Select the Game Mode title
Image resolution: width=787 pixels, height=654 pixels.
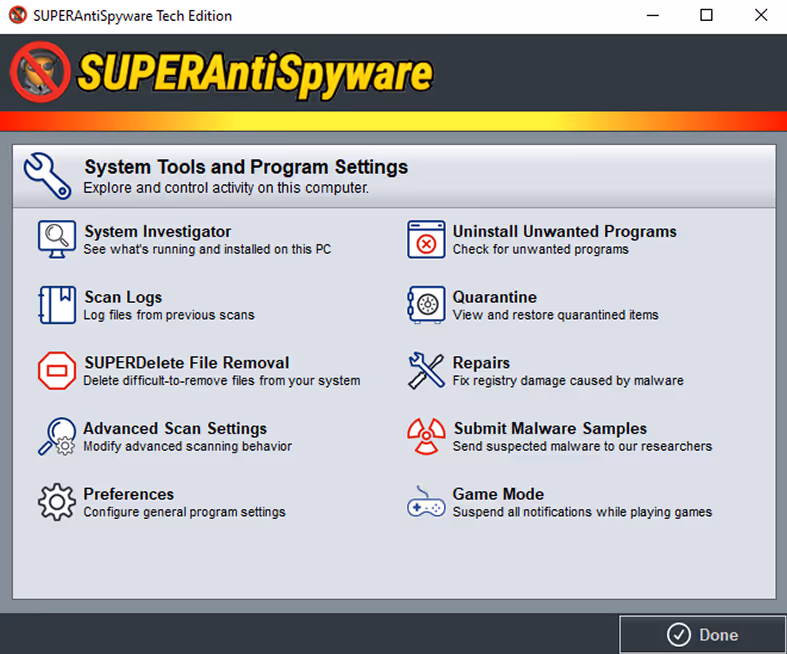point(498,494)
